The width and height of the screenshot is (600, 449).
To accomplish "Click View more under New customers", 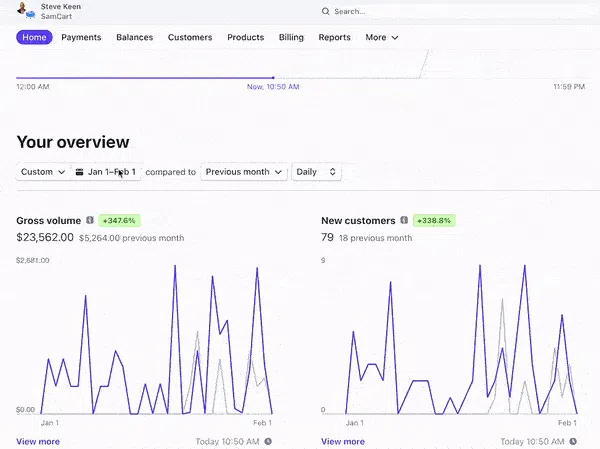I will coord(343,441).
